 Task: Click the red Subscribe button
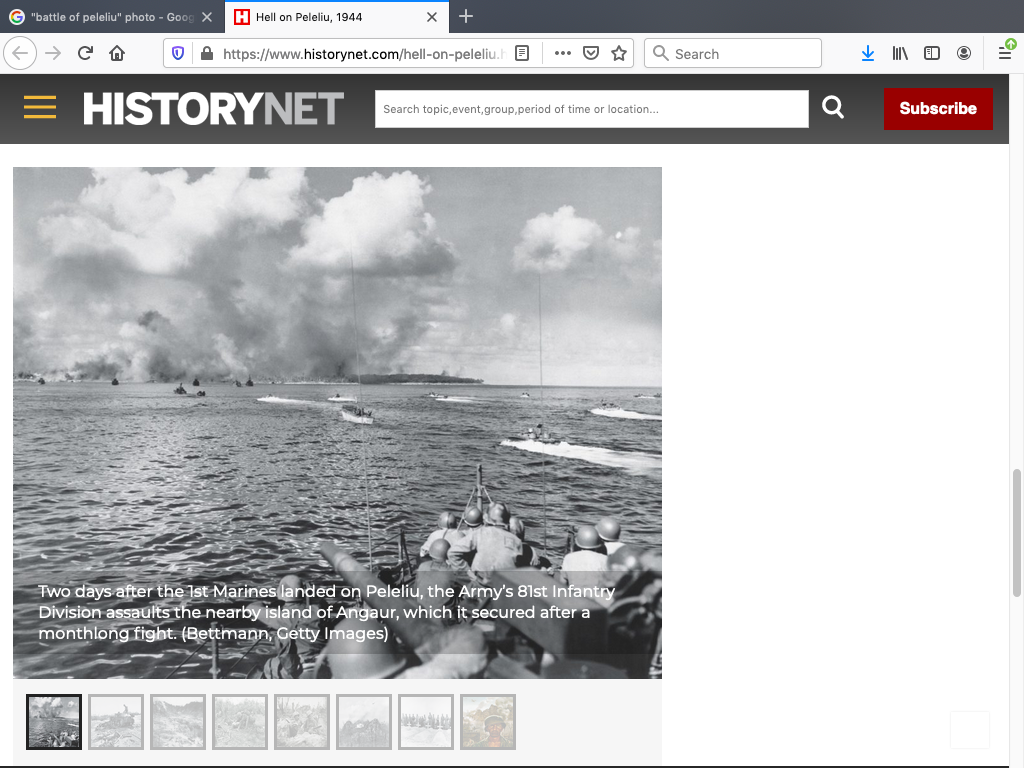point(937,109)
